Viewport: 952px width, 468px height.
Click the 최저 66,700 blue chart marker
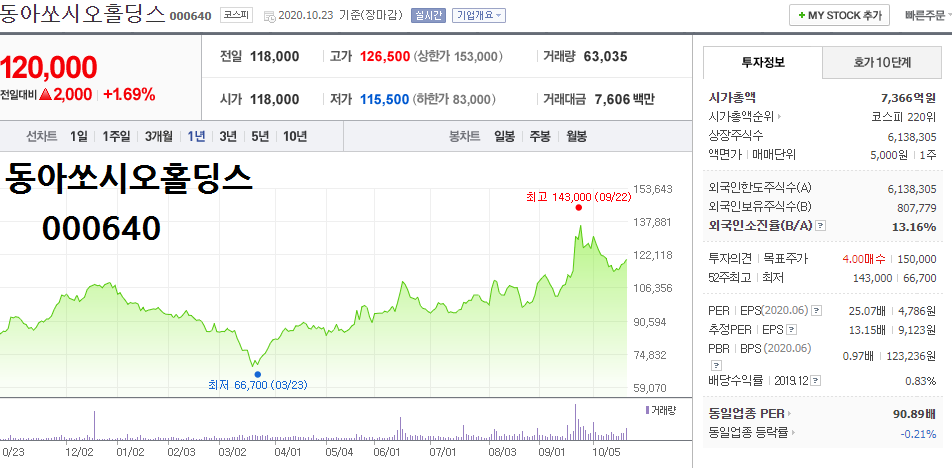pos(257,375)
